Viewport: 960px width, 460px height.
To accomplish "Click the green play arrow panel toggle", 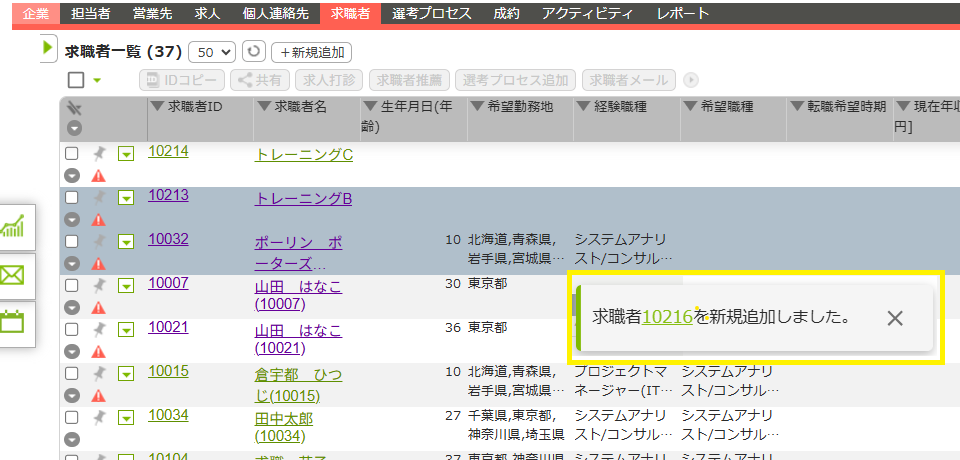I will click(x=48, y=48).
